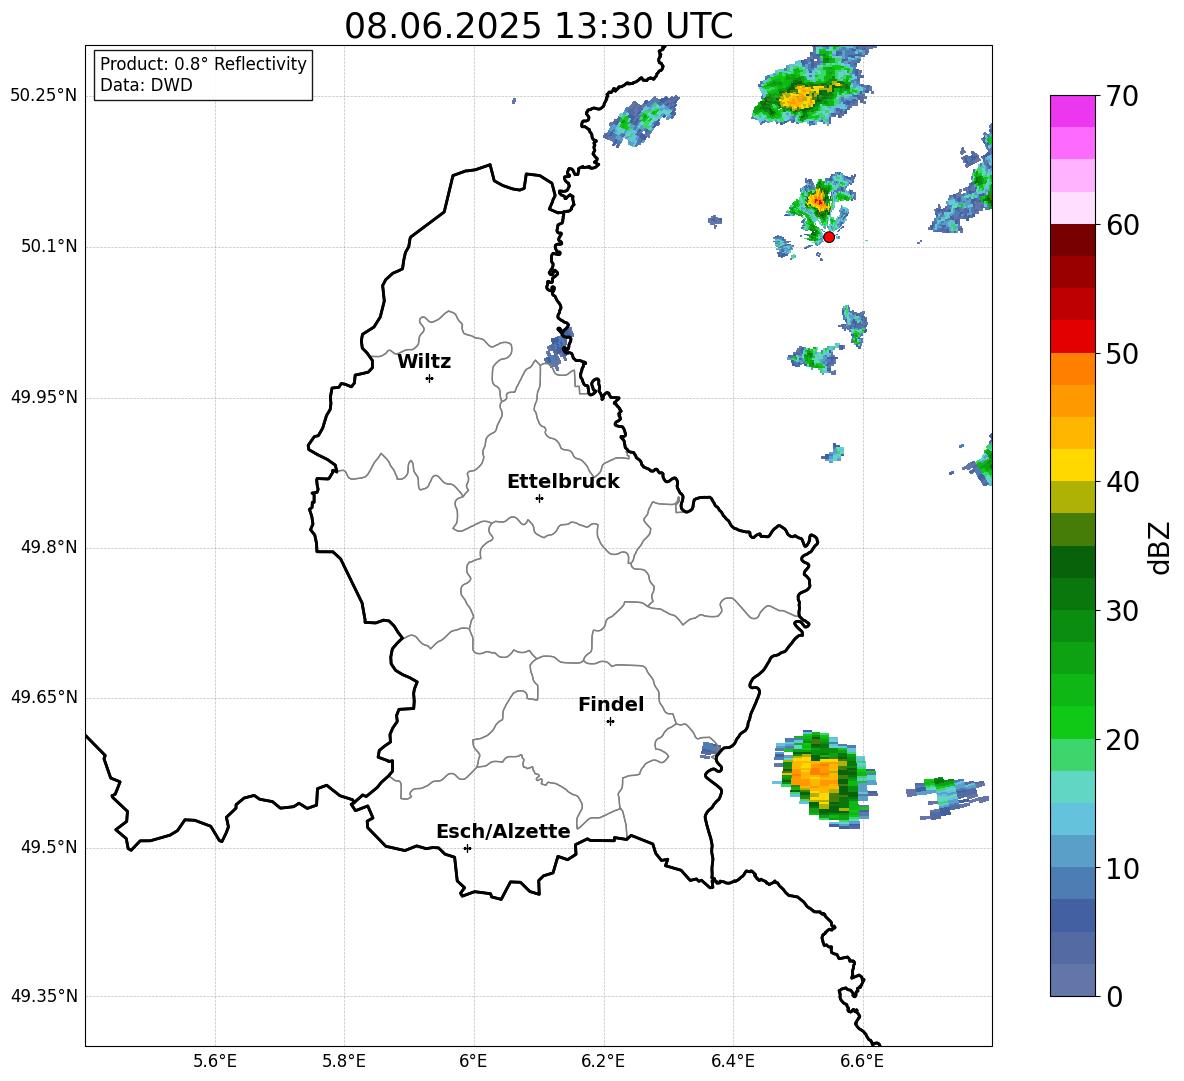Click the dBZ colorbar axis label

pyautogui.click(x=1159, y=547)
